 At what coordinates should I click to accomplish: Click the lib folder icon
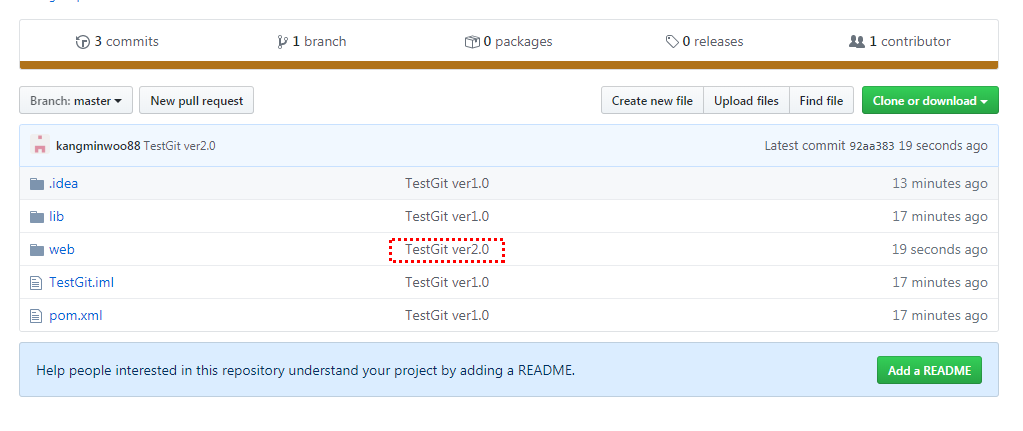(x=37, y=216)
